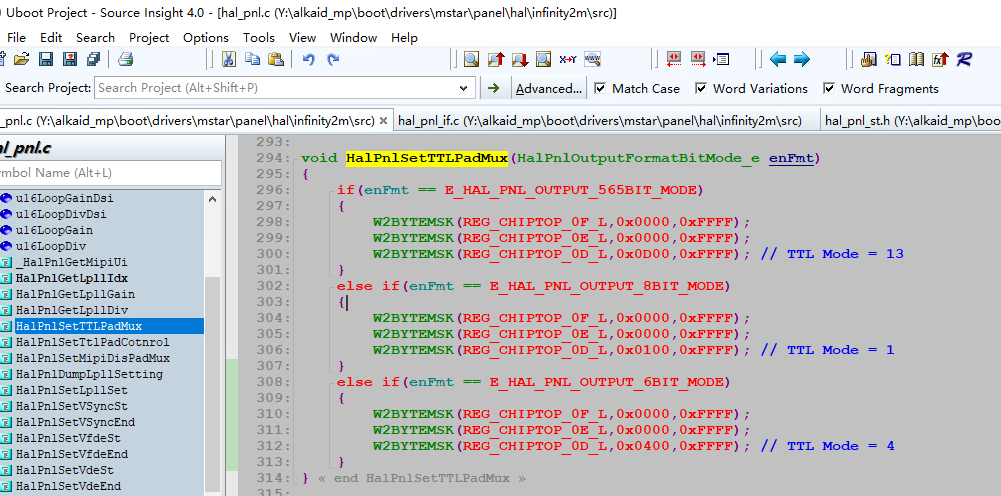Collapse the code block at line 303
The width and height of the screenshot is (1001, 496).
342,302
